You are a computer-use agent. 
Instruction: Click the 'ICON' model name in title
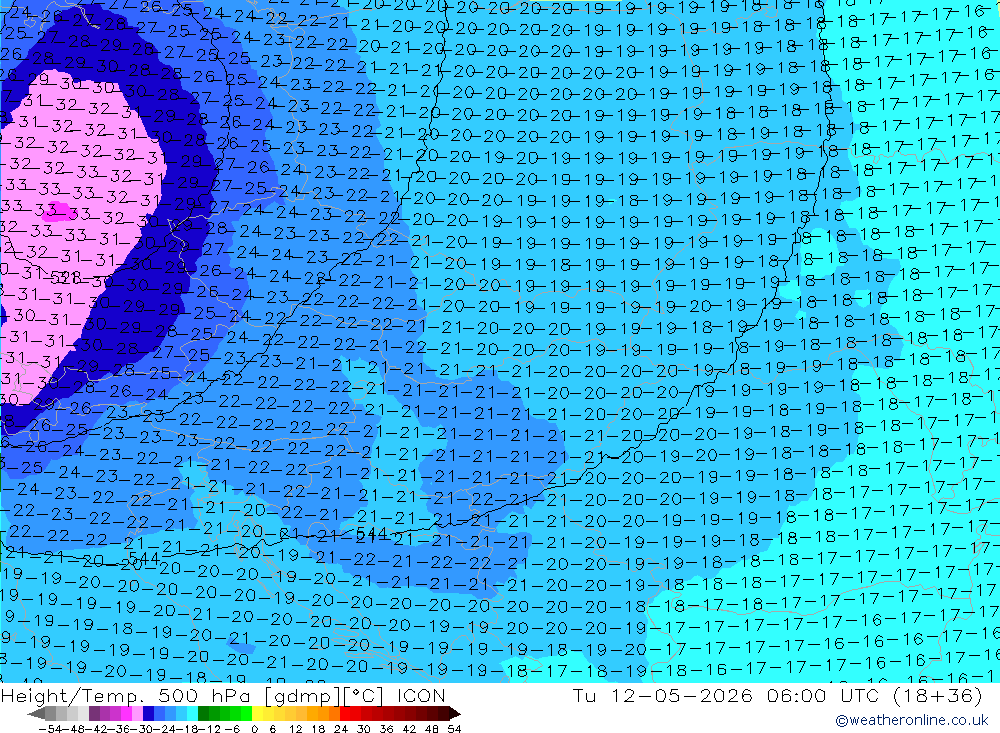tap(421, 695)
